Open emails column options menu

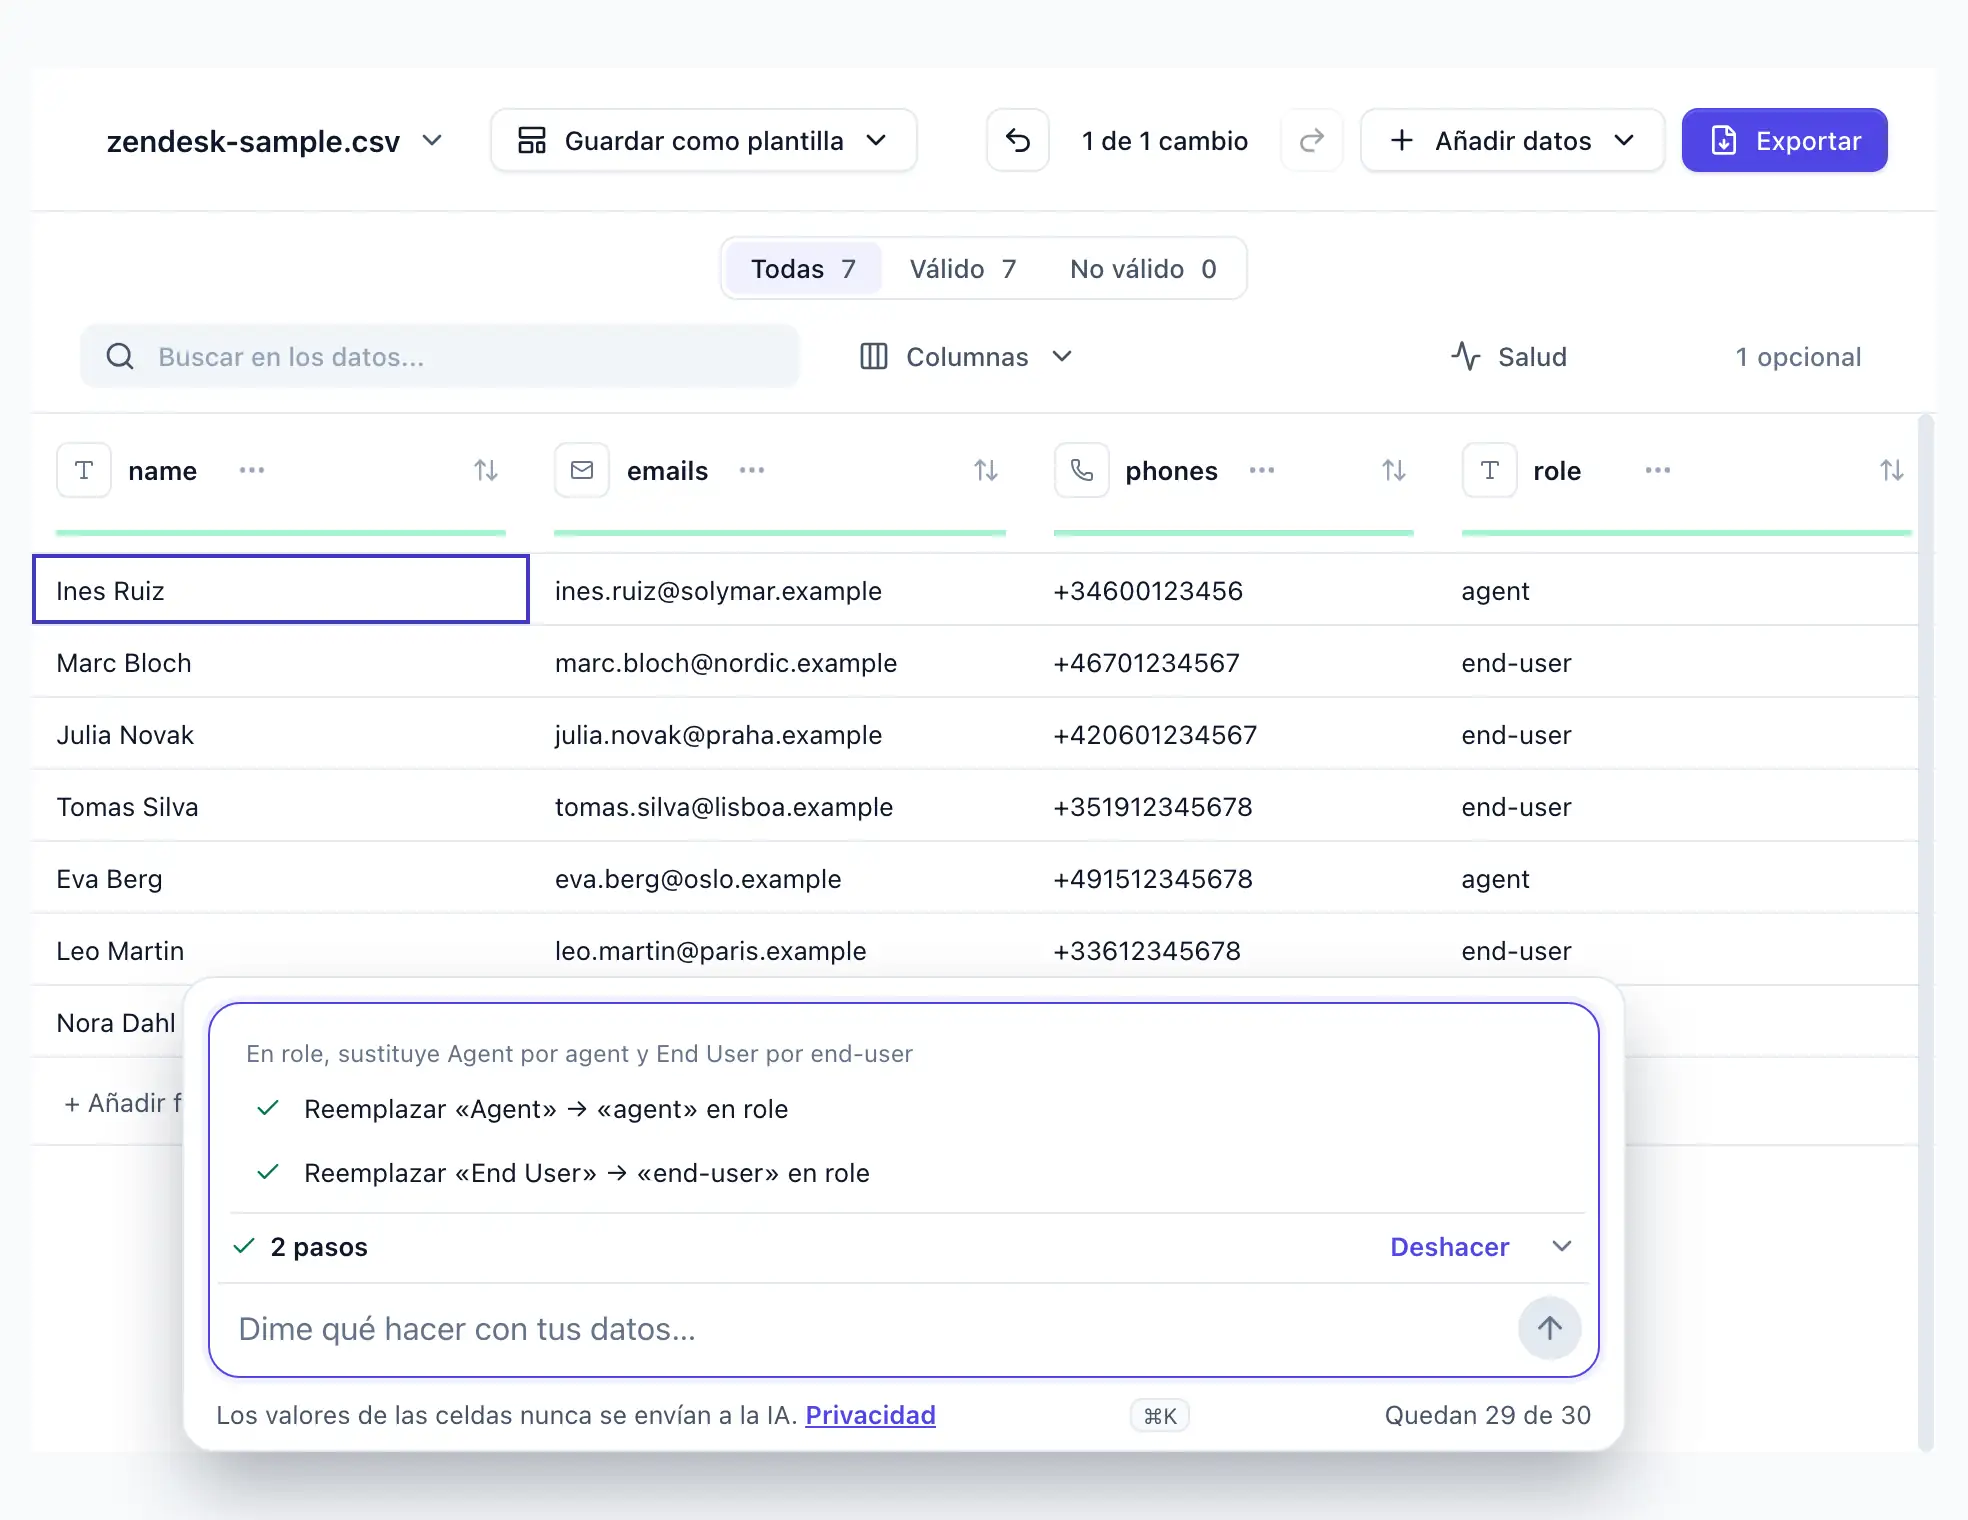(752, 470)
